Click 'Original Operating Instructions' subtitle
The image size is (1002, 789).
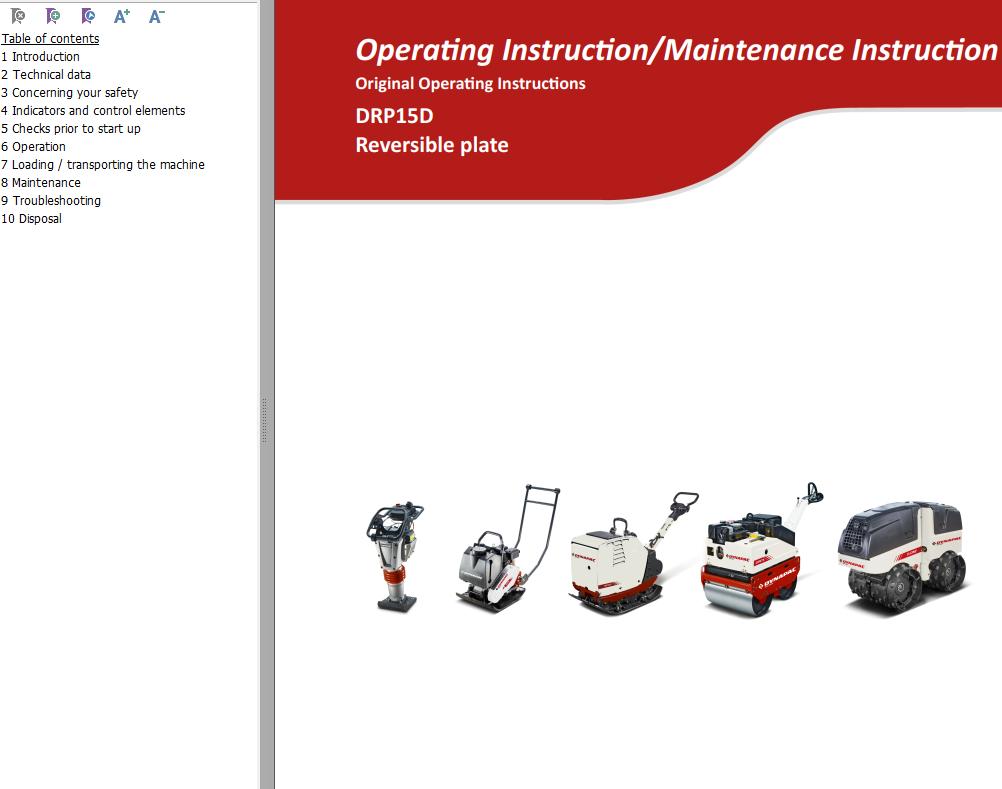pyautogui.click(x=470, y=84)
